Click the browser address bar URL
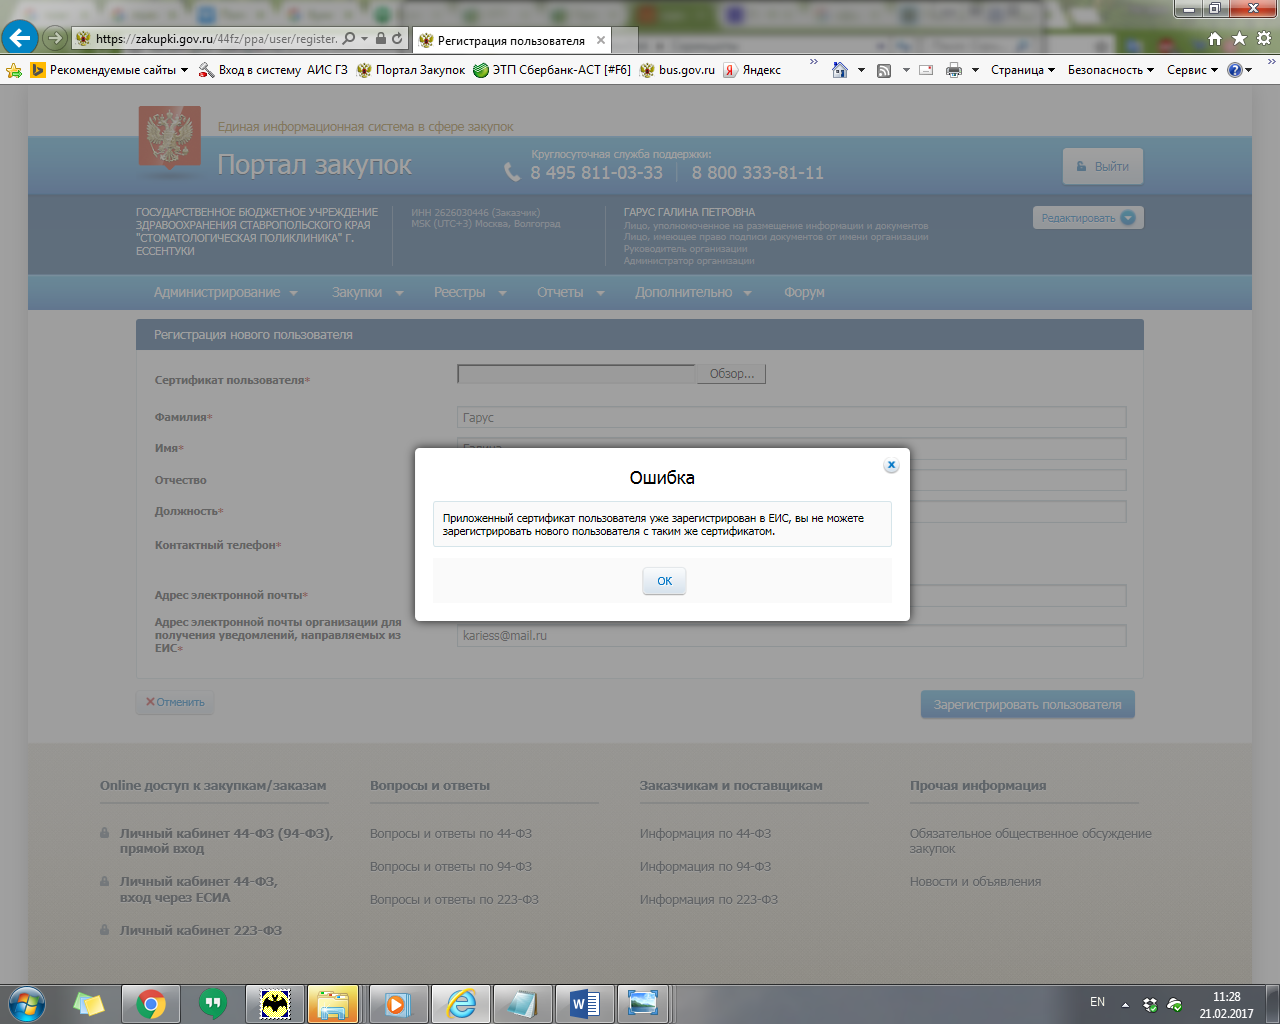The height and width of the screenshot is (1024, 1280). tap(215, 39)
